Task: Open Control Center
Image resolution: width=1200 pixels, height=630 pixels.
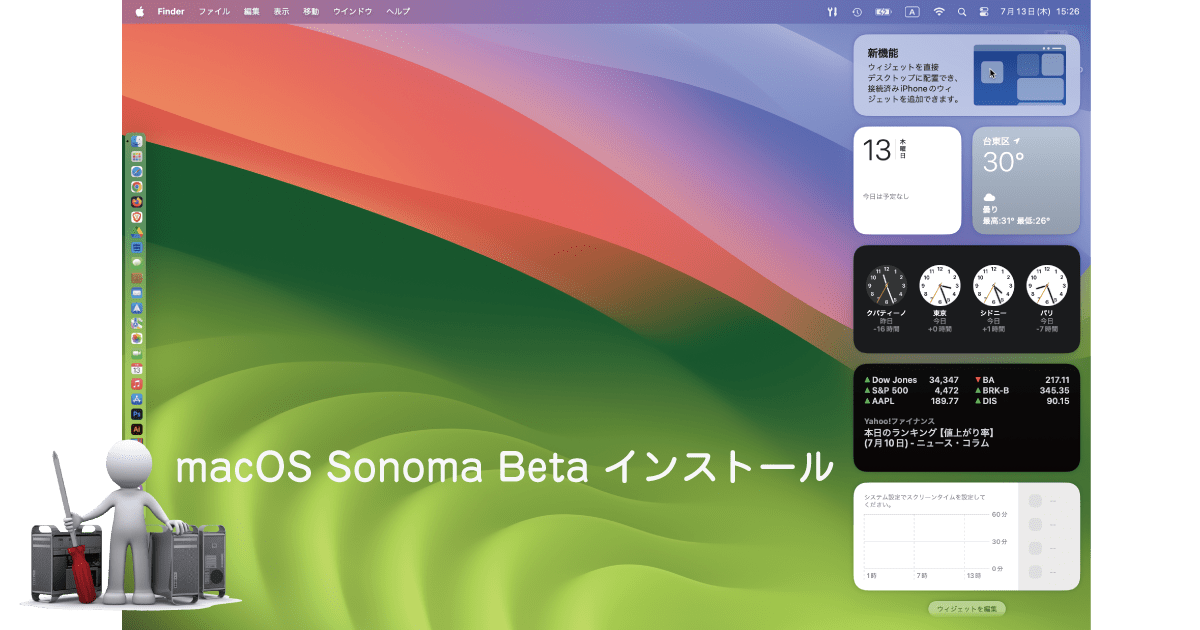Action: pyautogui.click(x=983, y=12)
